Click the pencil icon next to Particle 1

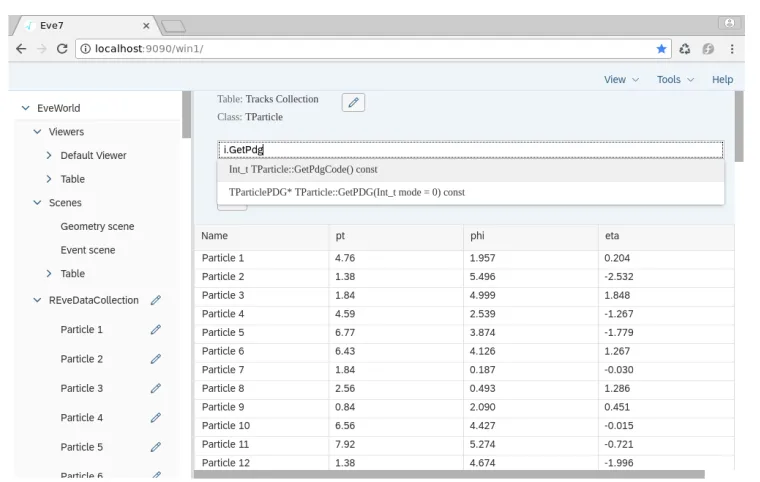coord(156,330)
